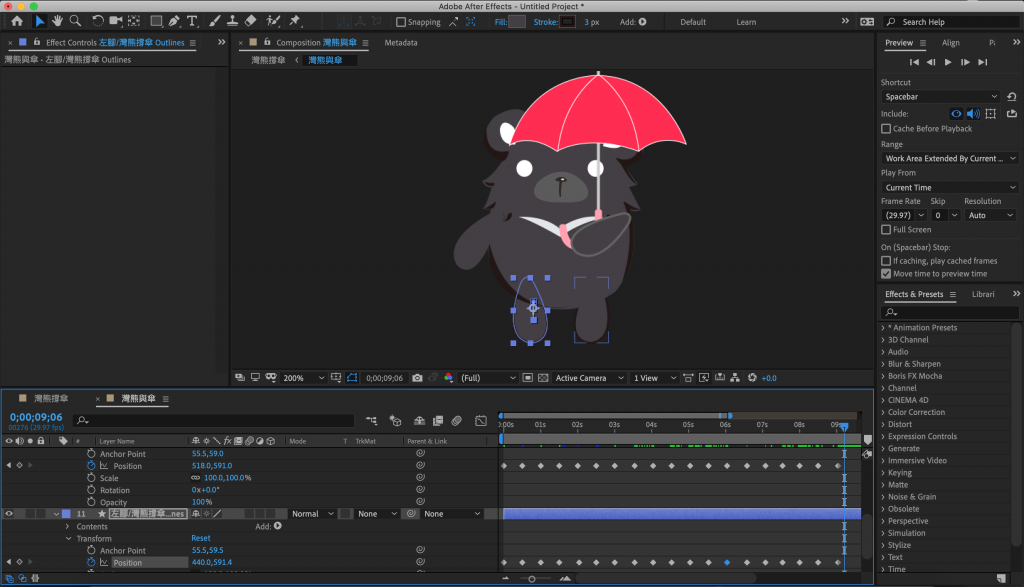
Task: Select the Hand tool
Action: pyautogui.click(x=57, y=22)
